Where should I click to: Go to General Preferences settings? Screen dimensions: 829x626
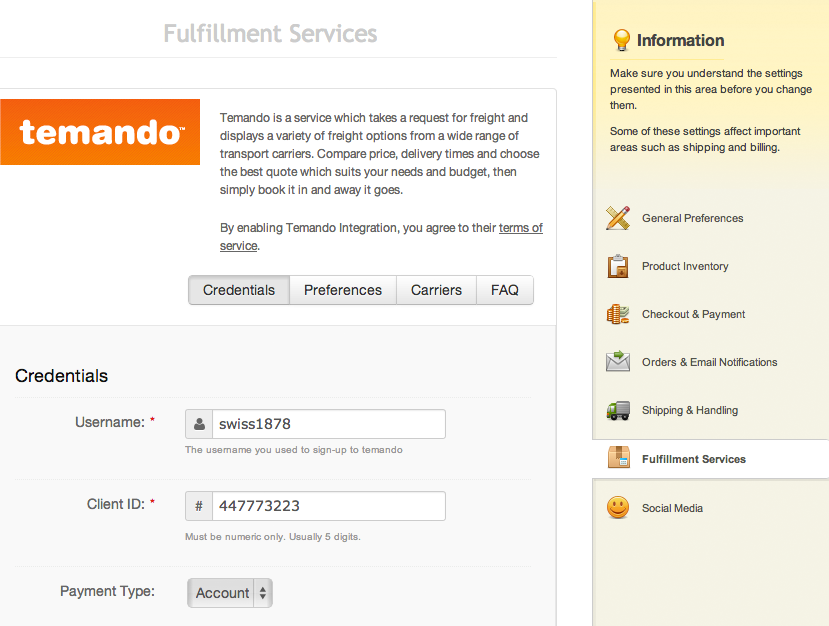[693, 218]
